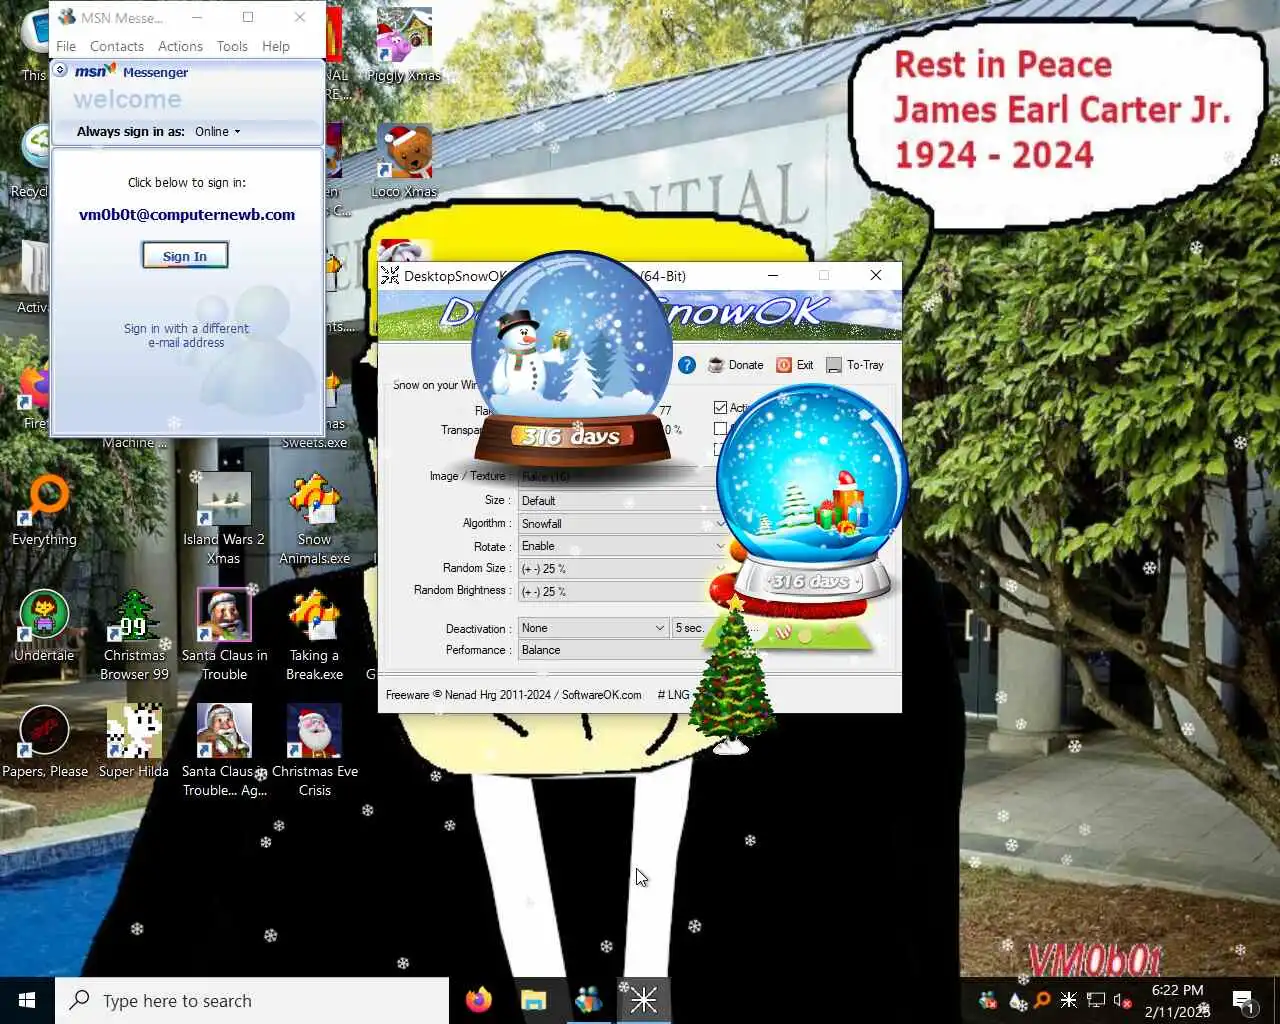Toggle the Active checkbox in DesktopSnowOK
The width and height of the screenshot is (1280, 1024).
720,407
